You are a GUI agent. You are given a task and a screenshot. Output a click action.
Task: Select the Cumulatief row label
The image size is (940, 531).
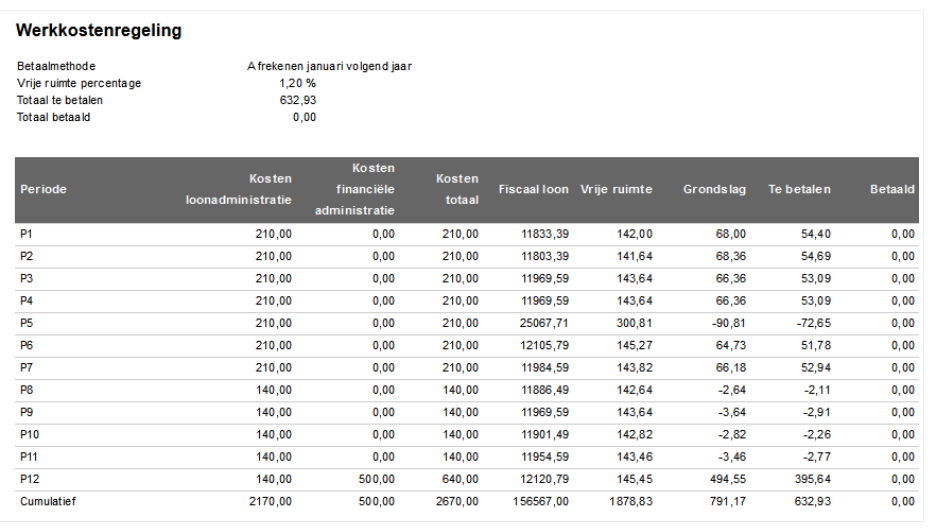[x=47, y=501]
